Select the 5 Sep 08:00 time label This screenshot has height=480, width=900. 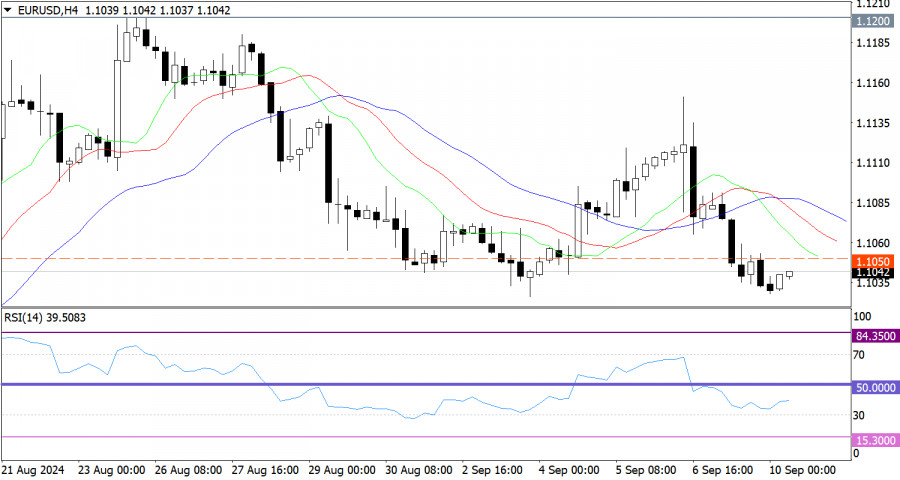(x=646, y=470)
